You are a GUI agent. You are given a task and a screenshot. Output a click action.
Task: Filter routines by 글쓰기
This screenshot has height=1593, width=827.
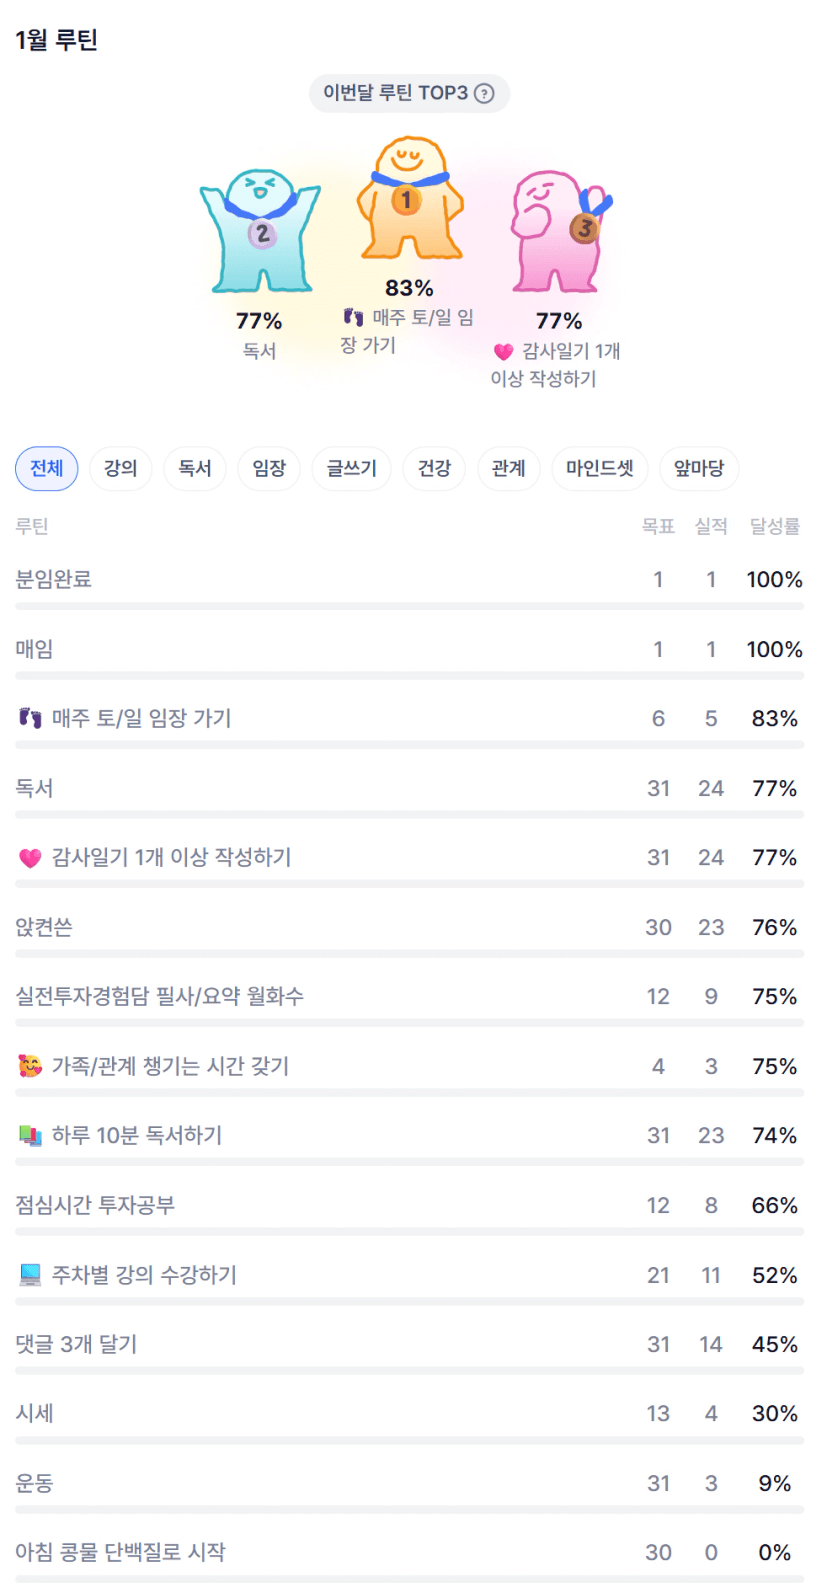tap(351, 468)
